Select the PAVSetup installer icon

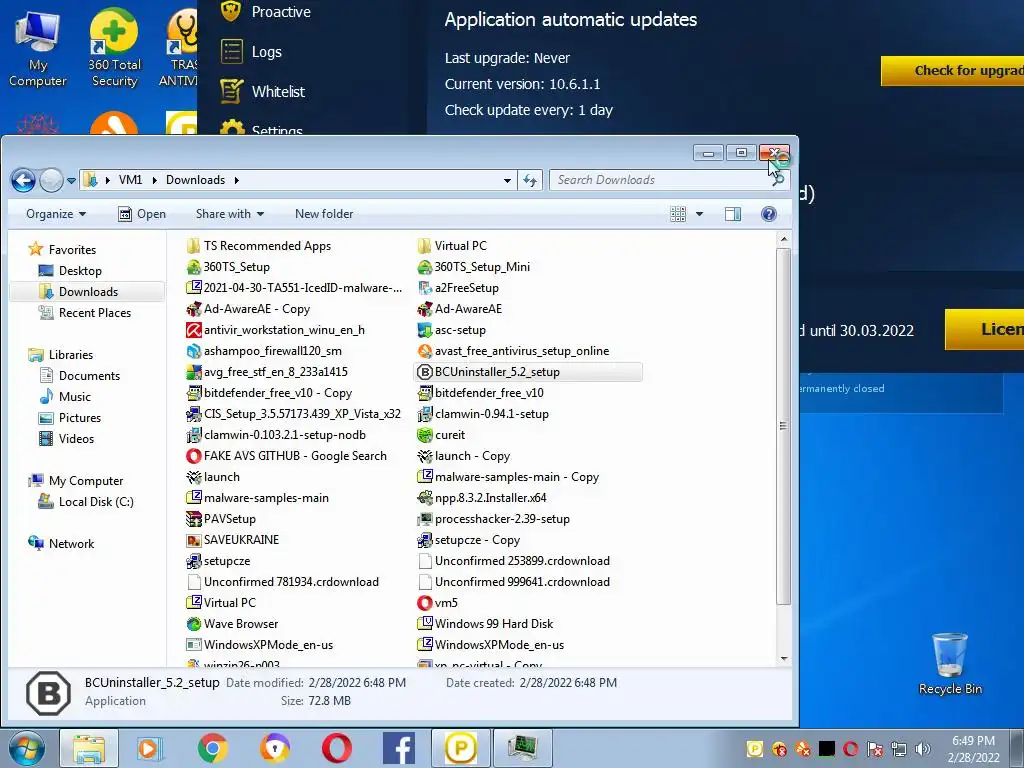[193, 519]
